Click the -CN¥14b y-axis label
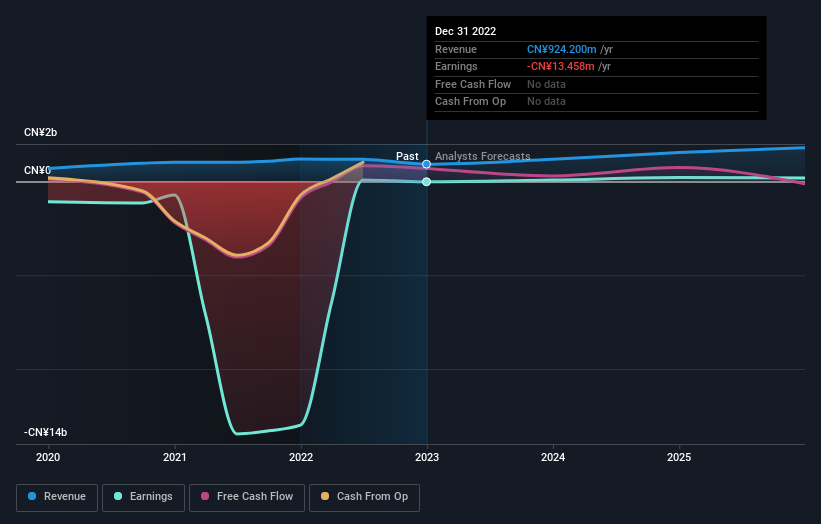821x524 pixels. click(45, 432)
